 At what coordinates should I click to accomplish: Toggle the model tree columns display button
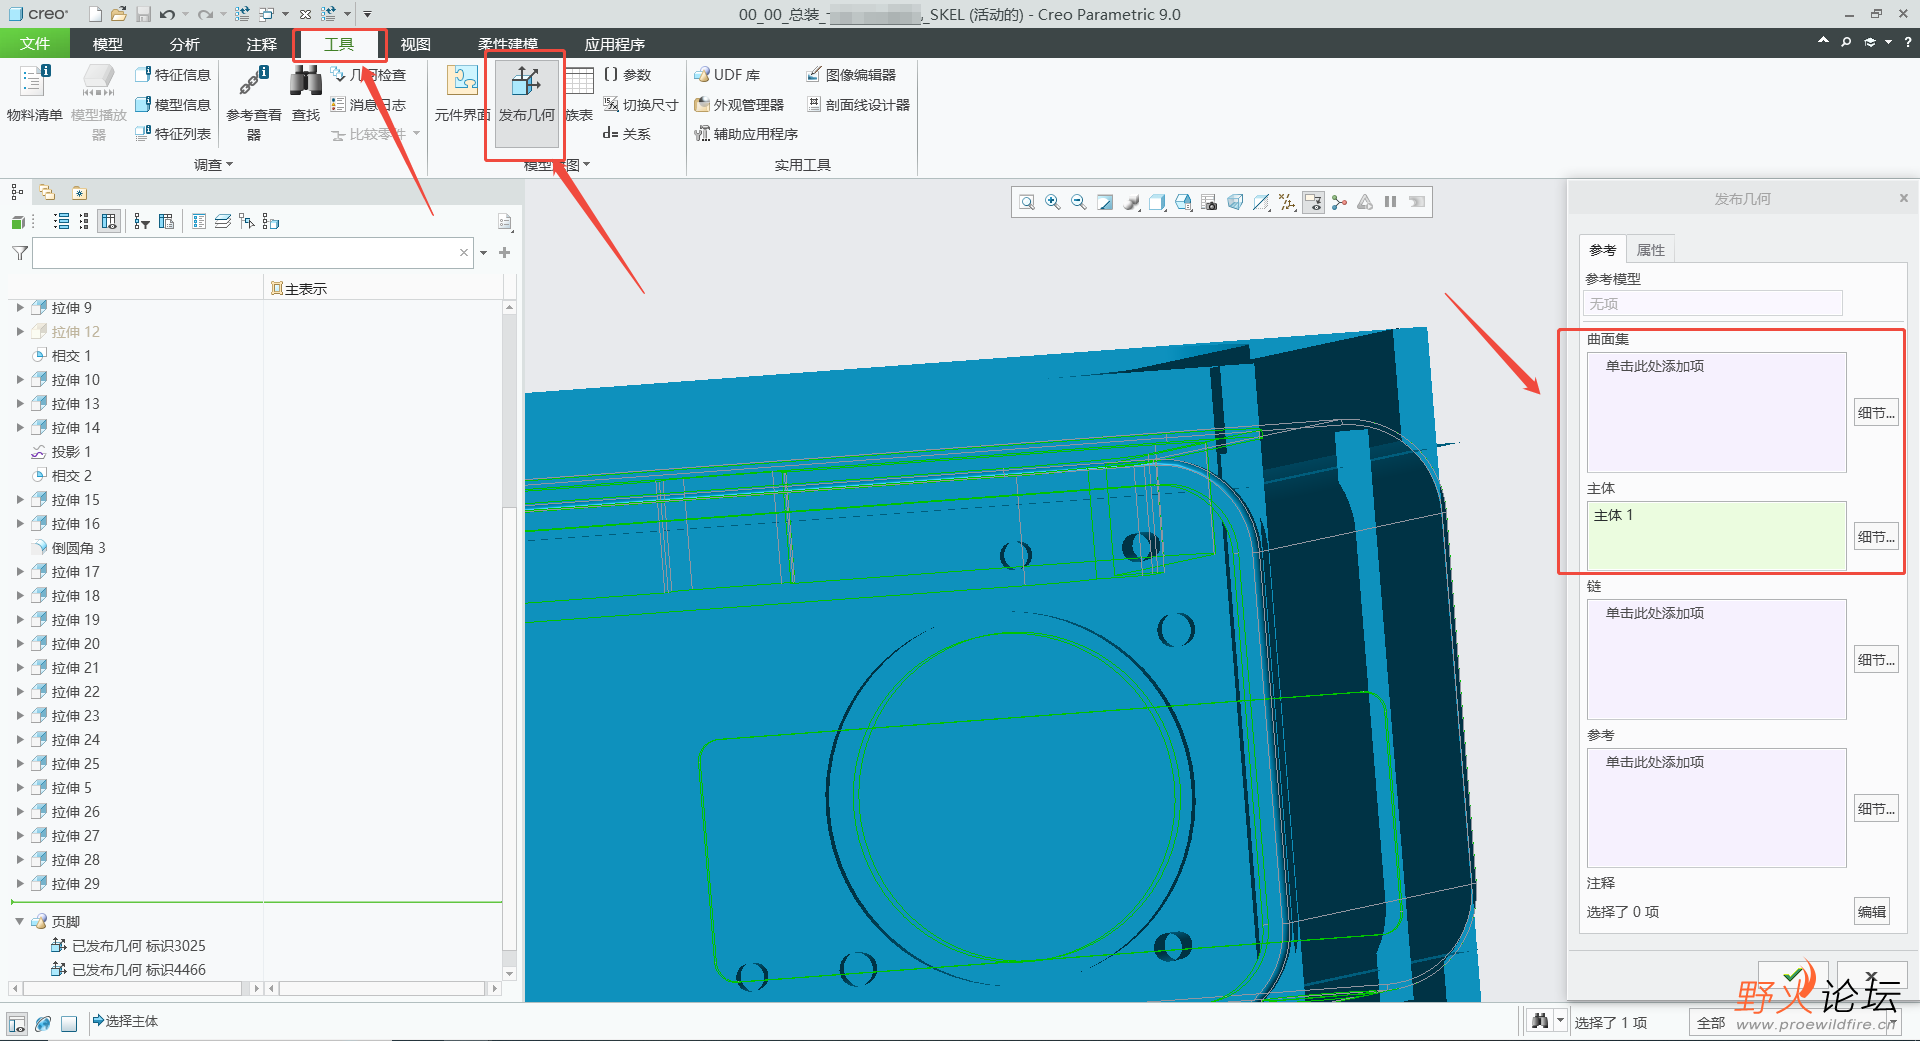pos(109,222)
